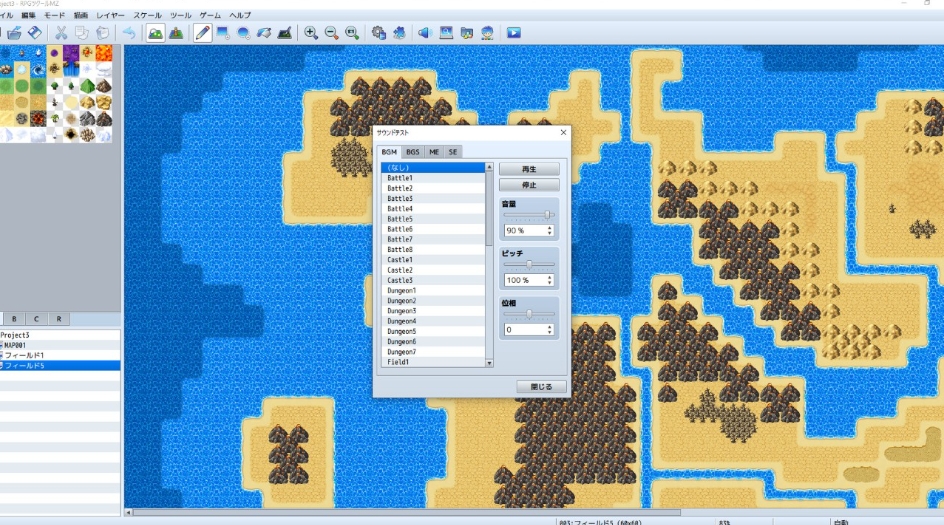Save the project using the disk icon

click(35, 33)
